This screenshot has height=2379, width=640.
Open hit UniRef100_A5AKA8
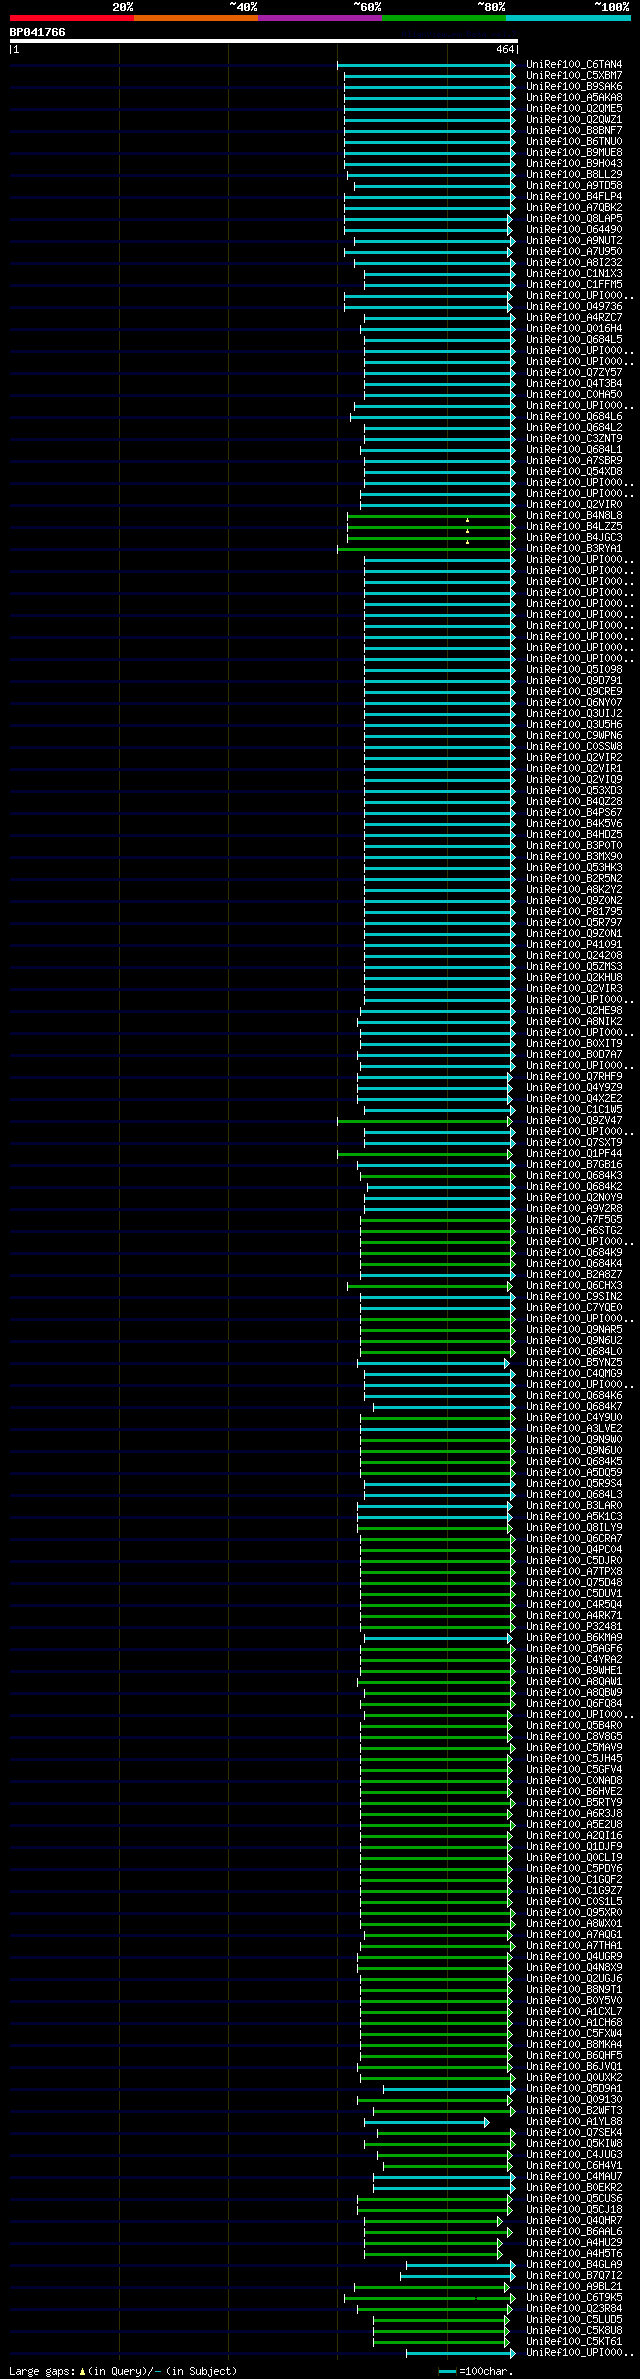574,98
